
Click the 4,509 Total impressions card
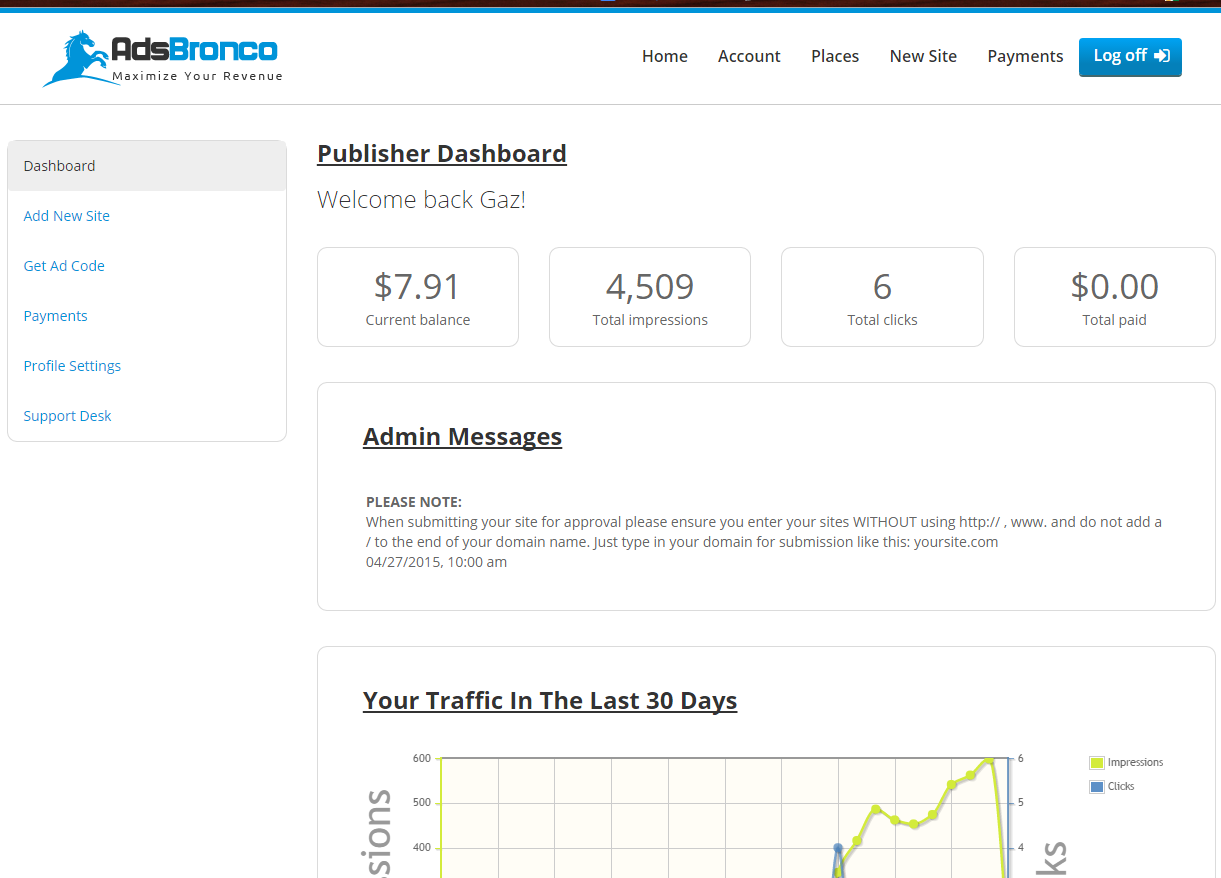coord(650,297)
